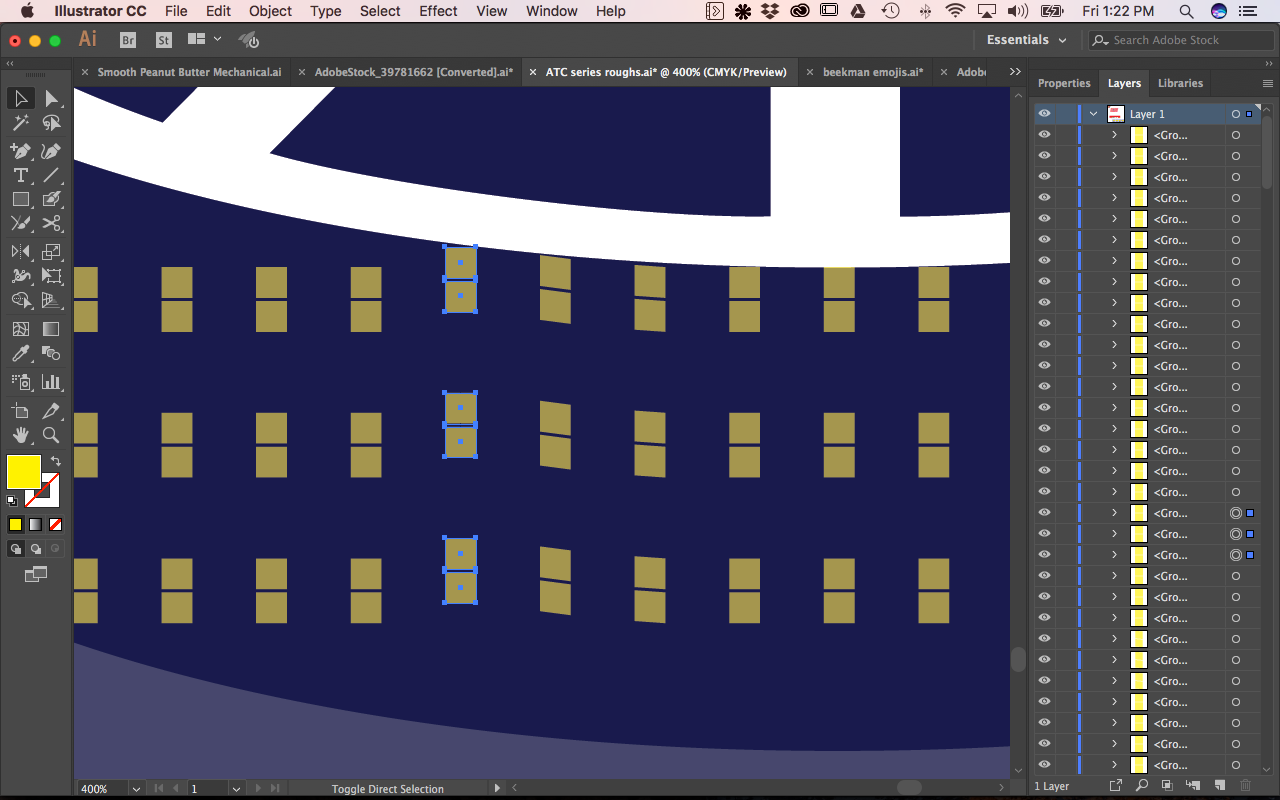Set paint type to Color
Image resolution: width=1280 pixels, height=800 pixels.
[15, 524]
